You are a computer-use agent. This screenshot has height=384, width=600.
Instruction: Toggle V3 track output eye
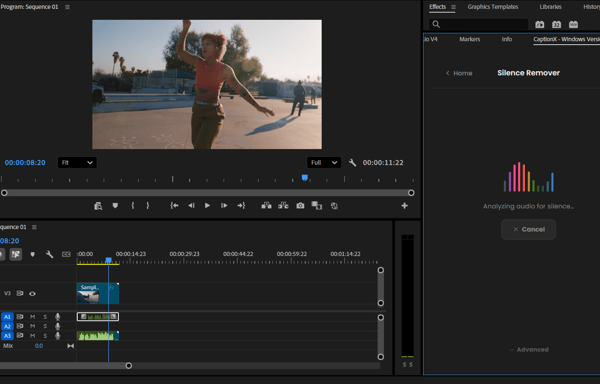pyautogui.click(x=33, y=294)
